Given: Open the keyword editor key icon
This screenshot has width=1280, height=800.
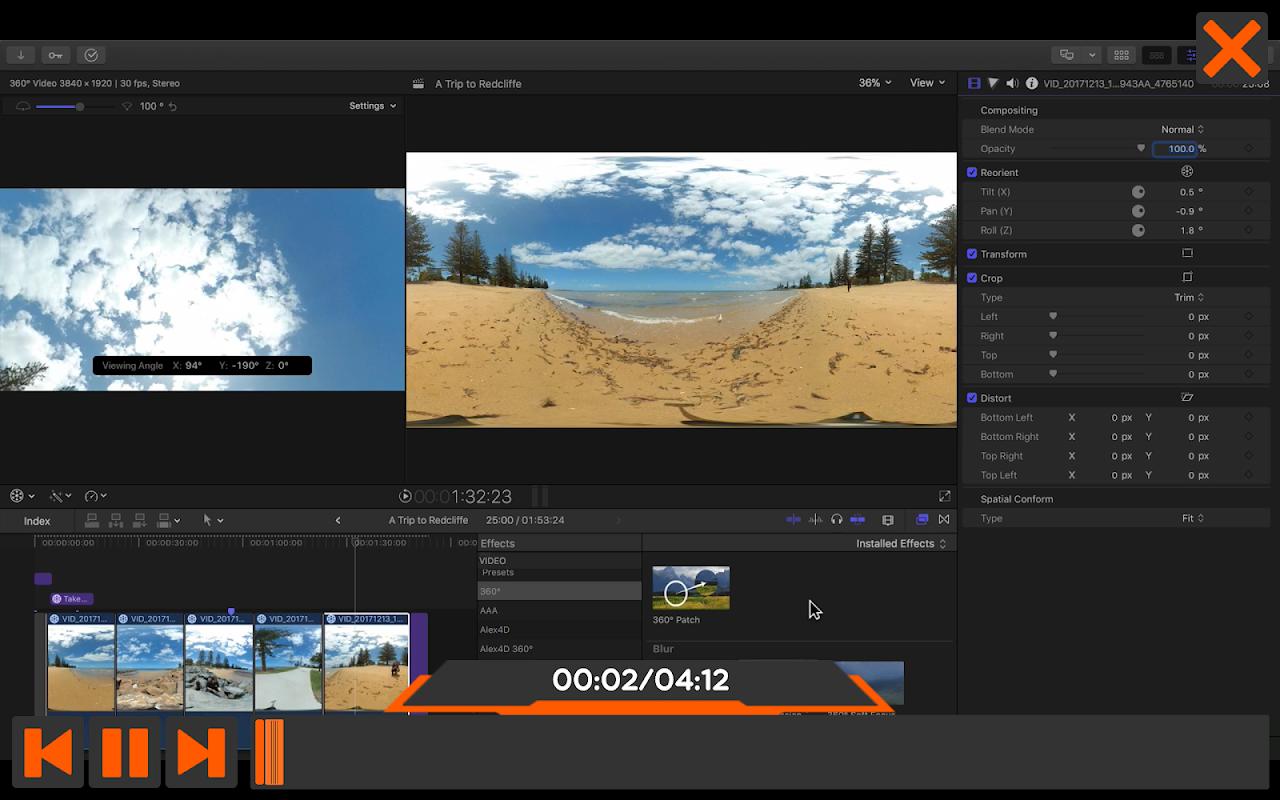Looking at the screenshot, I should (x=56, y=55).
